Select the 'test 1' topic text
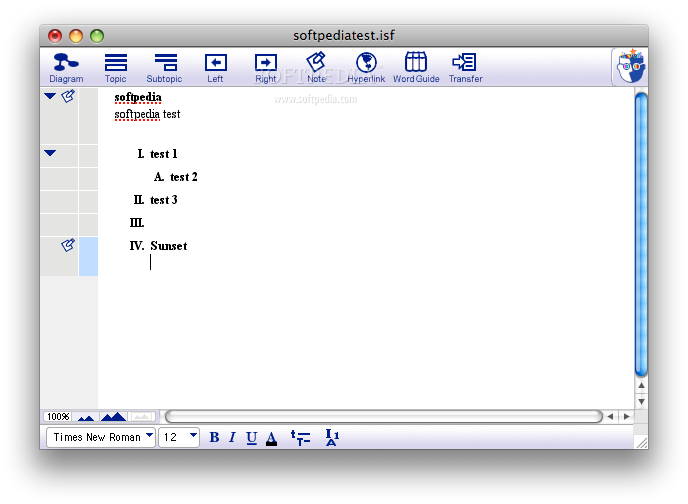 pyautogui.click(x=164, y=154)
